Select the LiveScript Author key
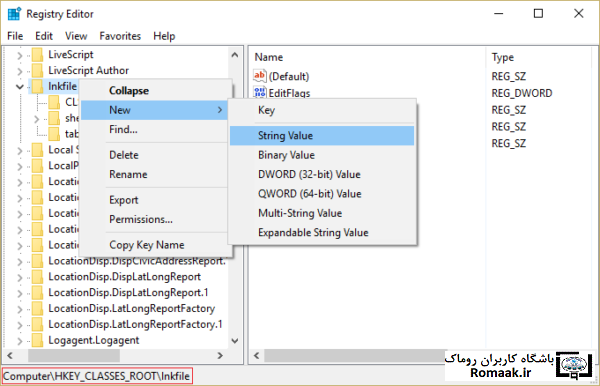The image size is (600, 386). coord(88,71)
